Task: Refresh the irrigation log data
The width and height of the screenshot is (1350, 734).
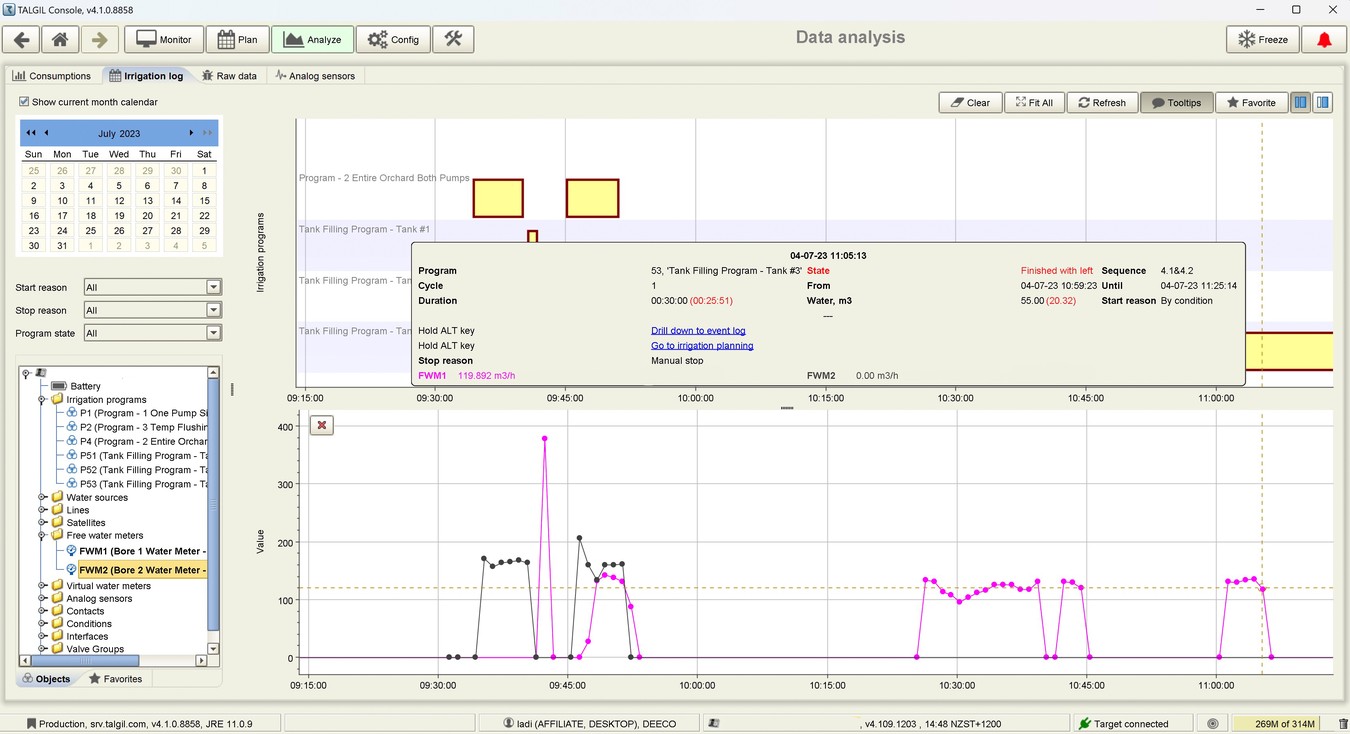Action: [1102, 102]
